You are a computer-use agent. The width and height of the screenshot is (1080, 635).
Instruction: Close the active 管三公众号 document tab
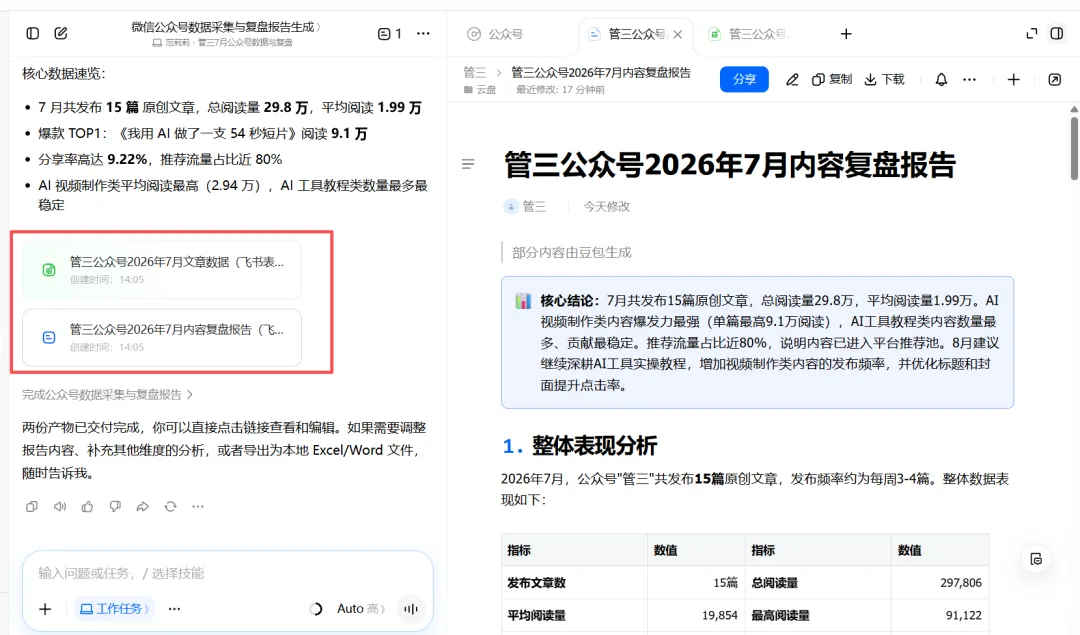(678, 34)
